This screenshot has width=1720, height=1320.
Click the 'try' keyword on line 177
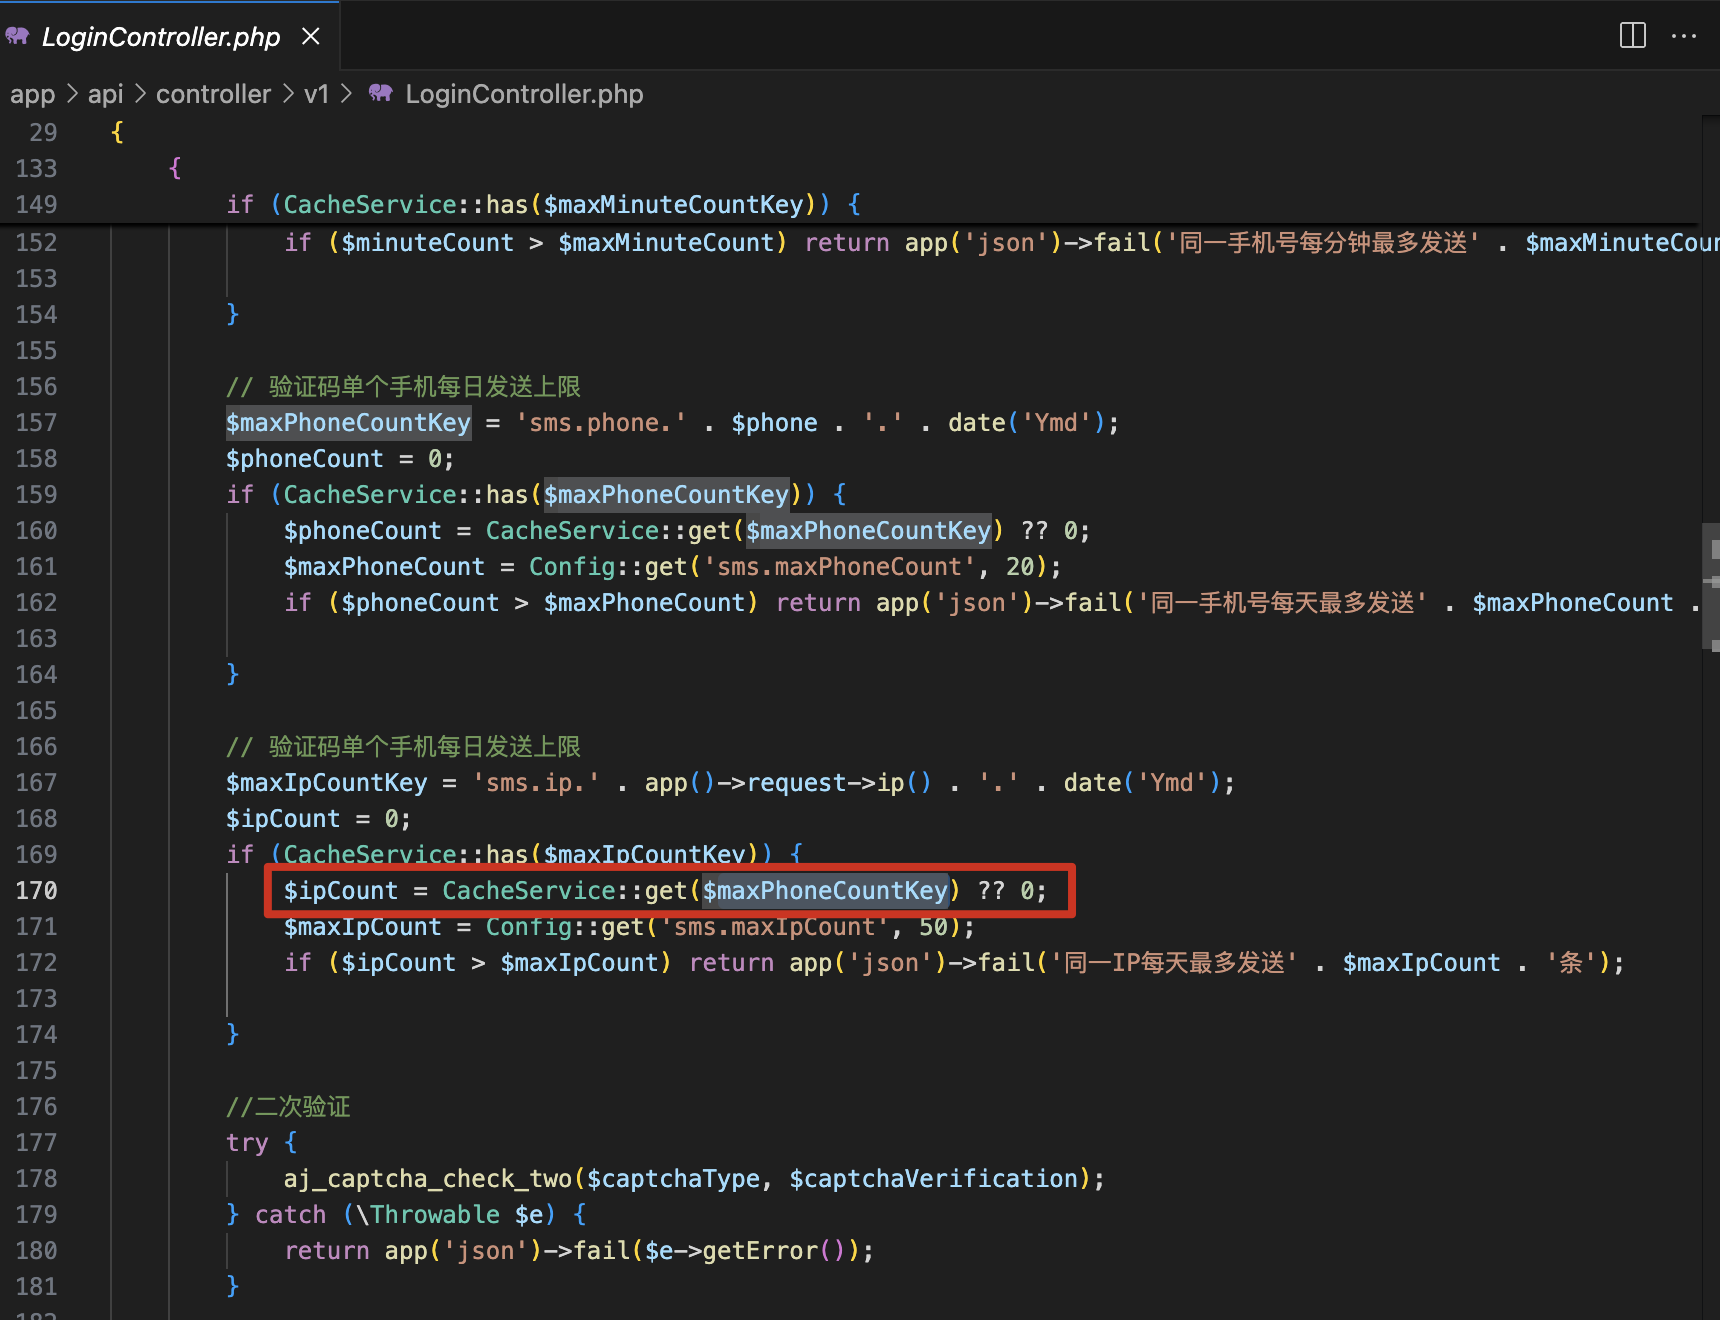pyautogui.click(x=247, y=1143)
